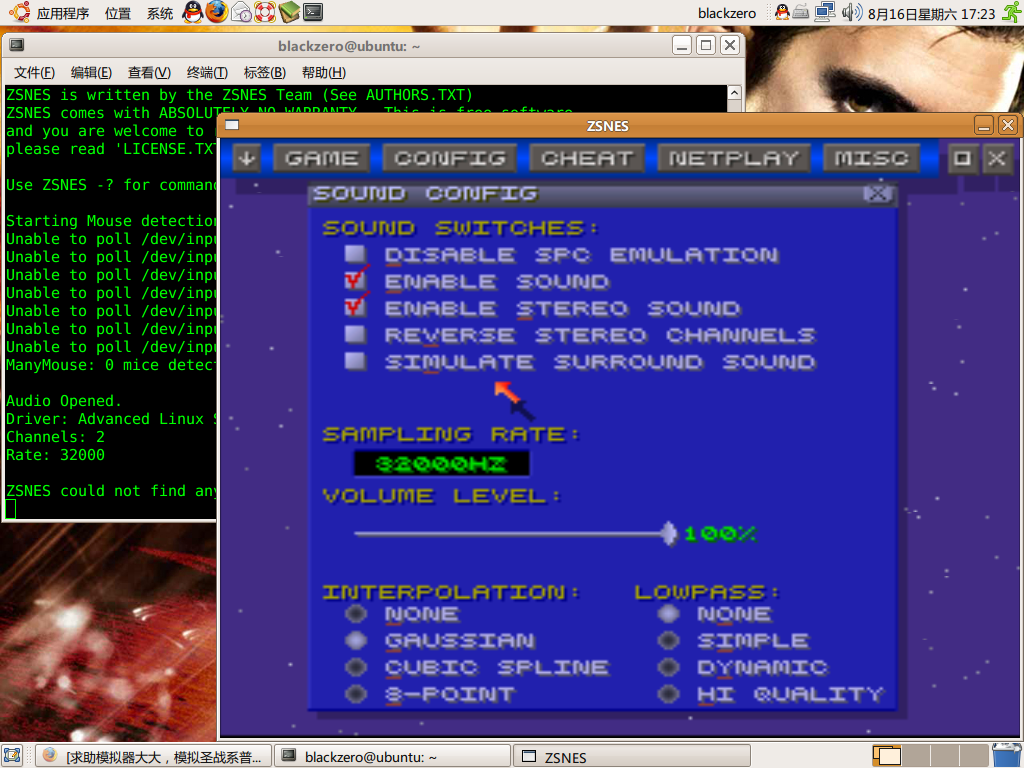Open the 标签(B) menu in the terminal

coord(264,72)
